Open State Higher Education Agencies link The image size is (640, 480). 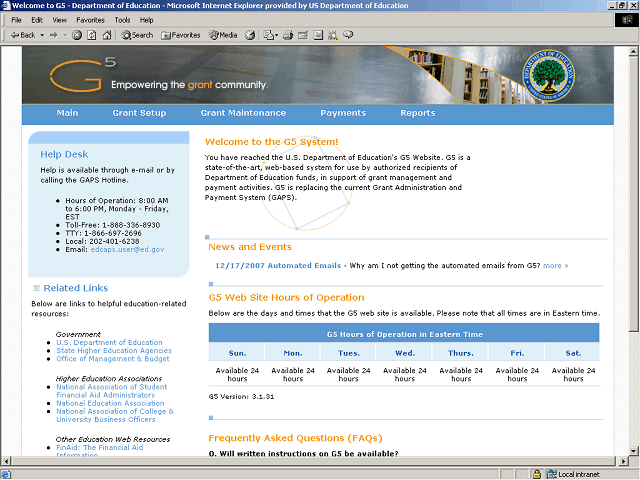(x=114, y=351)
